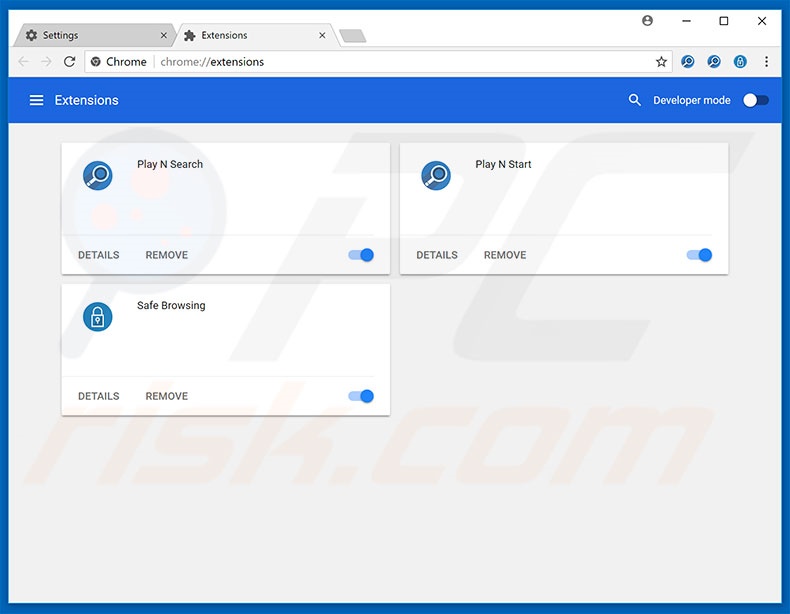The width and height of the screenshot is (790, 614).
Task: Open Chrome's three-dot menu
Action: tap(766, 61)
